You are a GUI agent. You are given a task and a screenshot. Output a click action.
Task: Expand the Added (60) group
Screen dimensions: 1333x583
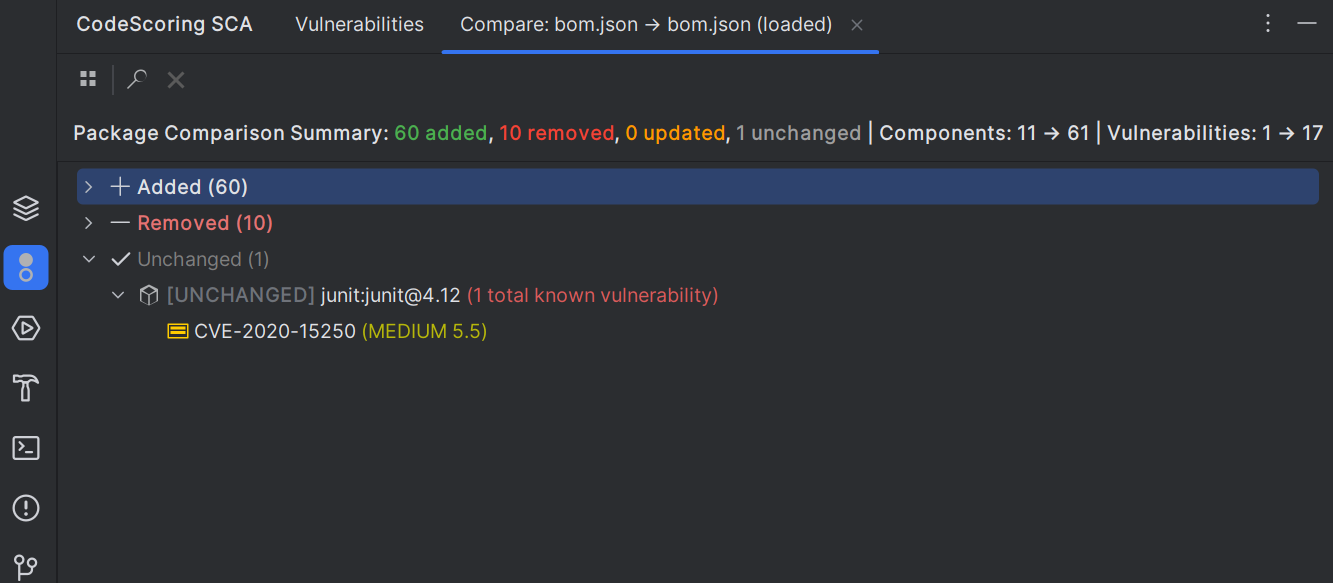tap(89, 187)
